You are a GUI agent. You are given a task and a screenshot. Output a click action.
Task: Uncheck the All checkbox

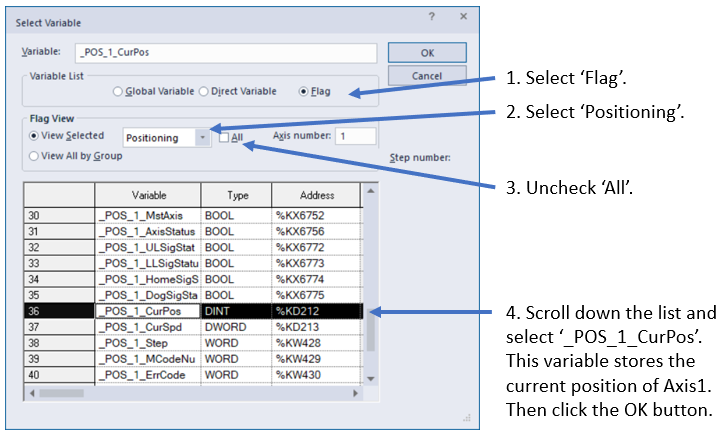click(225, 137)
